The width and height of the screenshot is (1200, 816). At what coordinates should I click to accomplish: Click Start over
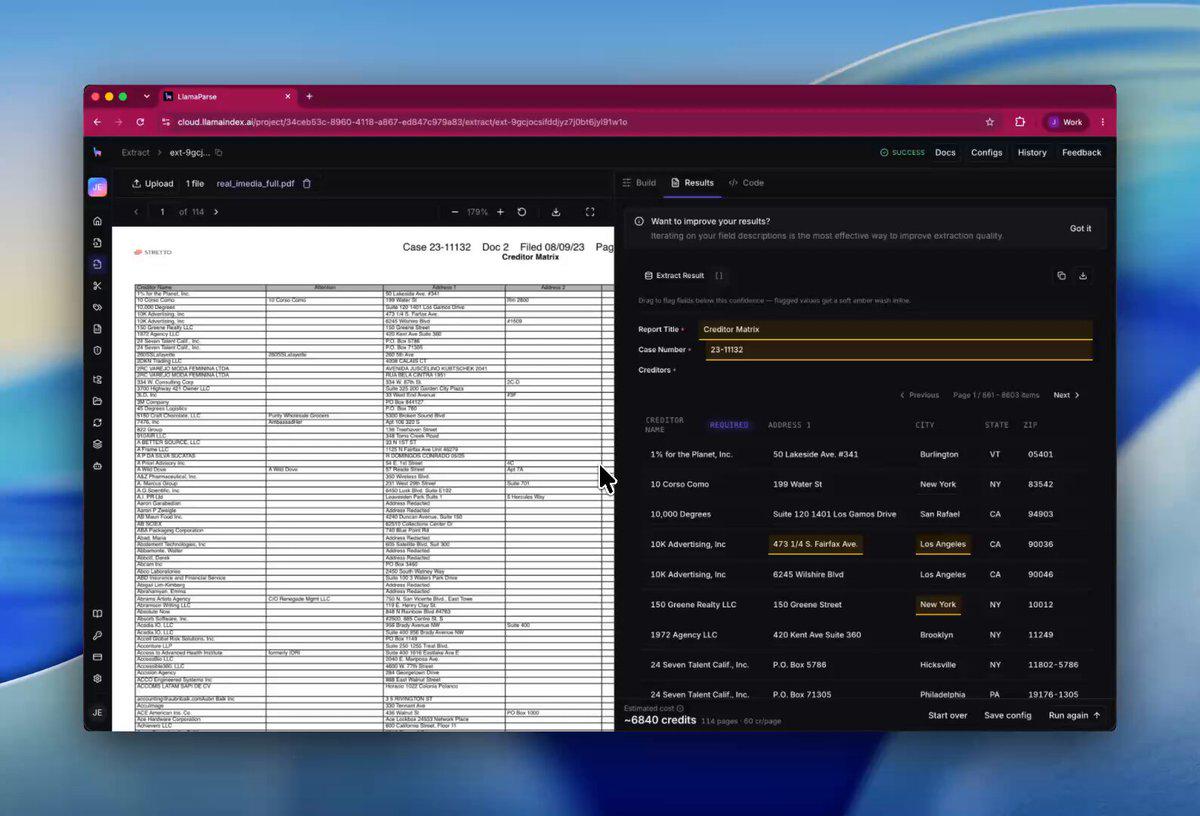947,716
